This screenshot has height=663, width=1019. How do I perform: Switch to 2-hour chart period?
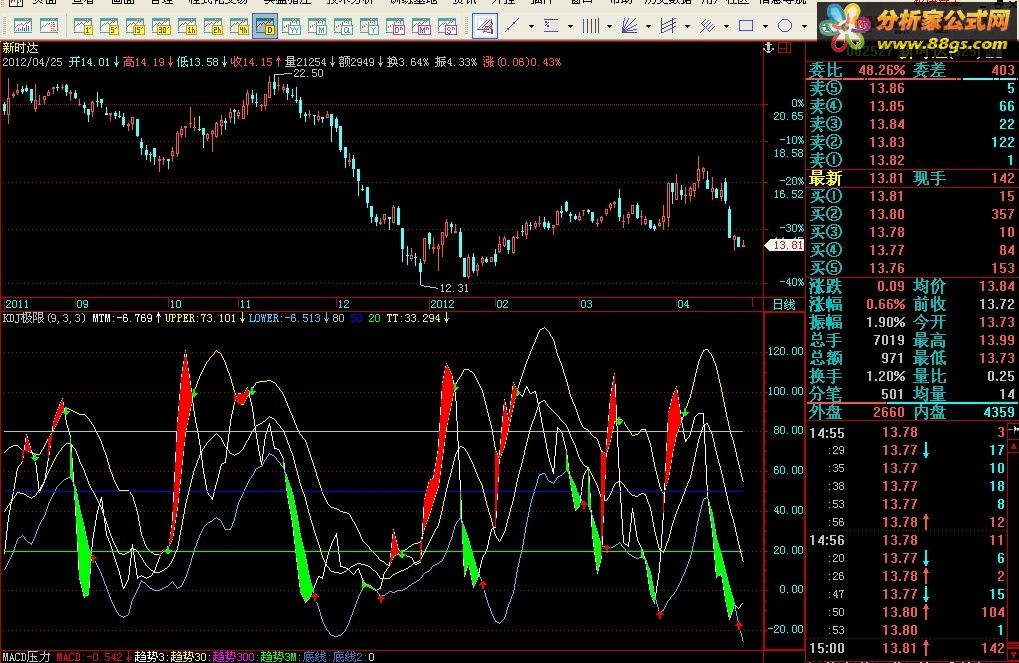point(213,26)
